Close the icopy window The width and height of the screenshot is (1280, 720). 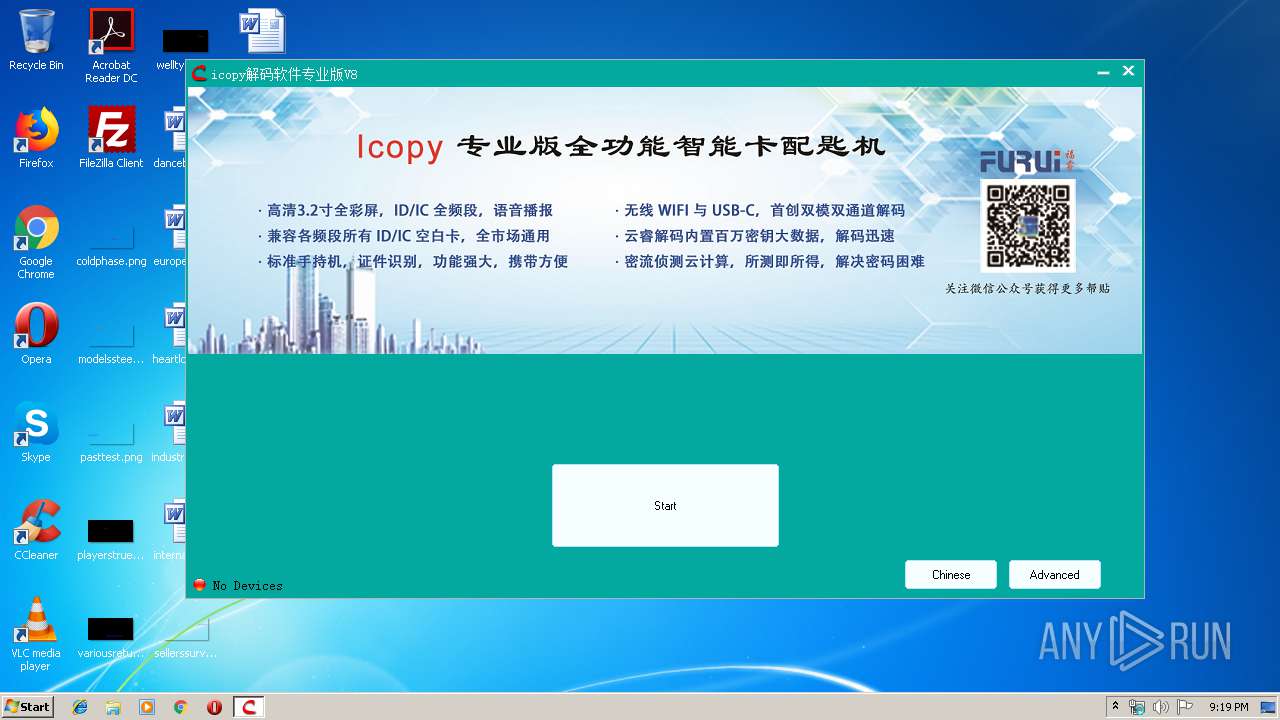1128,71
